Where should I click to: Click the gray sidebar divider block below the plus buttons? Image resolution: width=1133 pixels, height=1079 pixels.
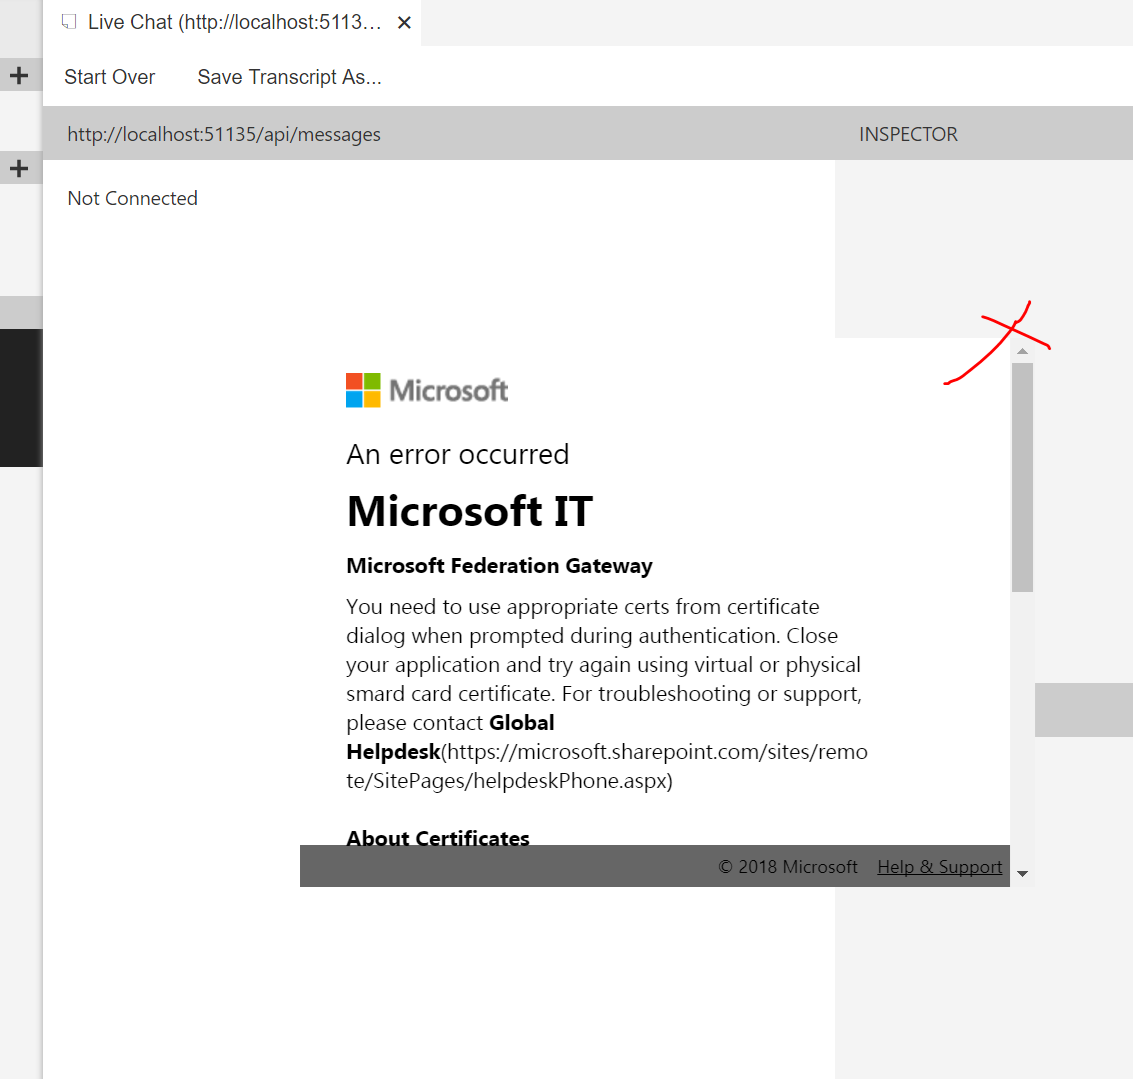tap(20, 311)
